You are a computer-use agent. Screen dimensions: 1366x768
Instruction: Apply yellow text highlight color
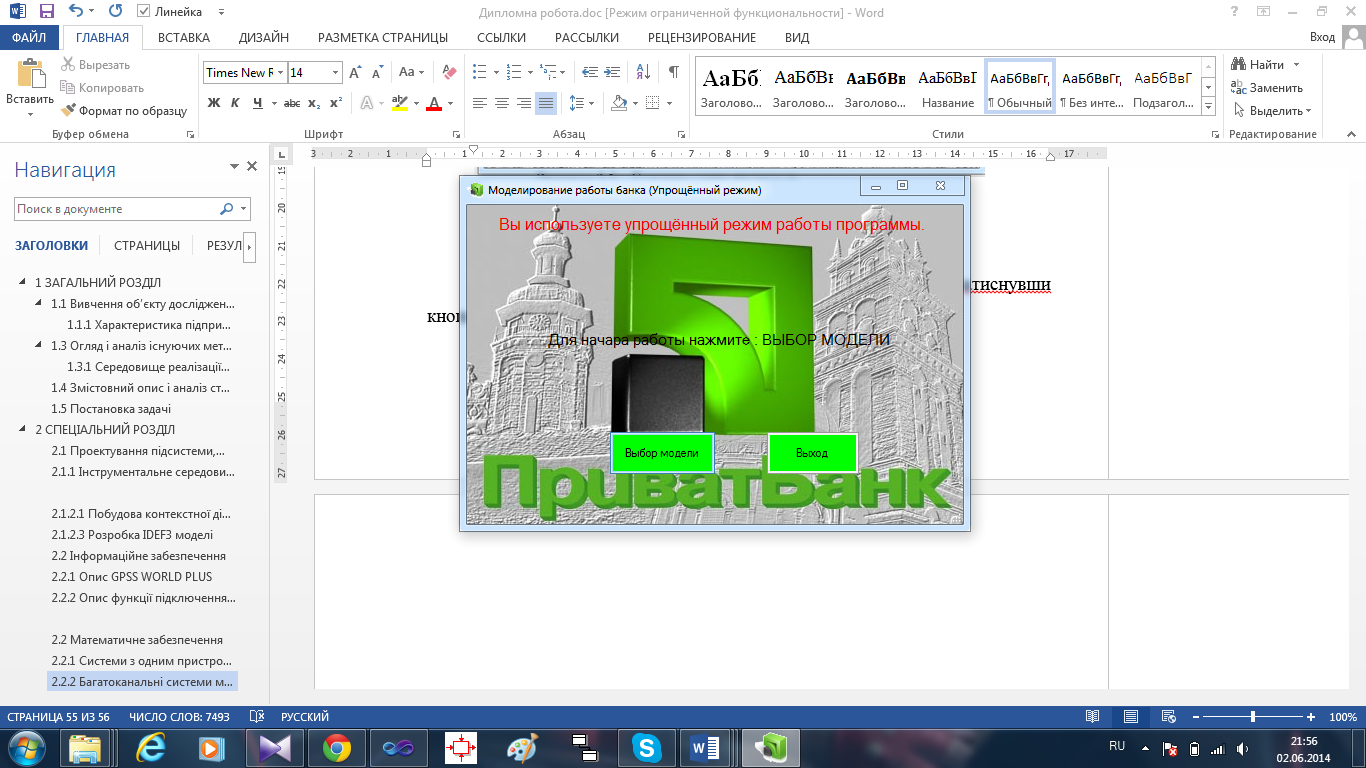(399, 103)
